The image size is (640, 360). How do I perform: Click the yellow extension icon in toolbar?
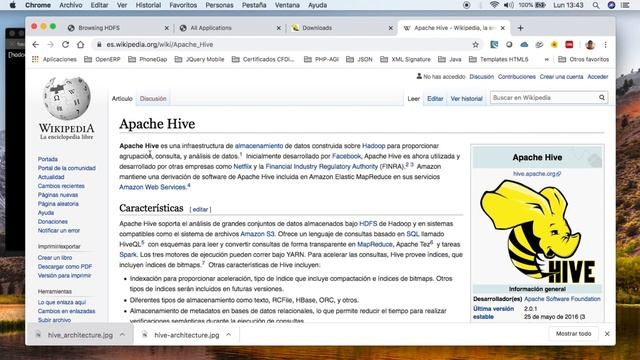[554, 44]
